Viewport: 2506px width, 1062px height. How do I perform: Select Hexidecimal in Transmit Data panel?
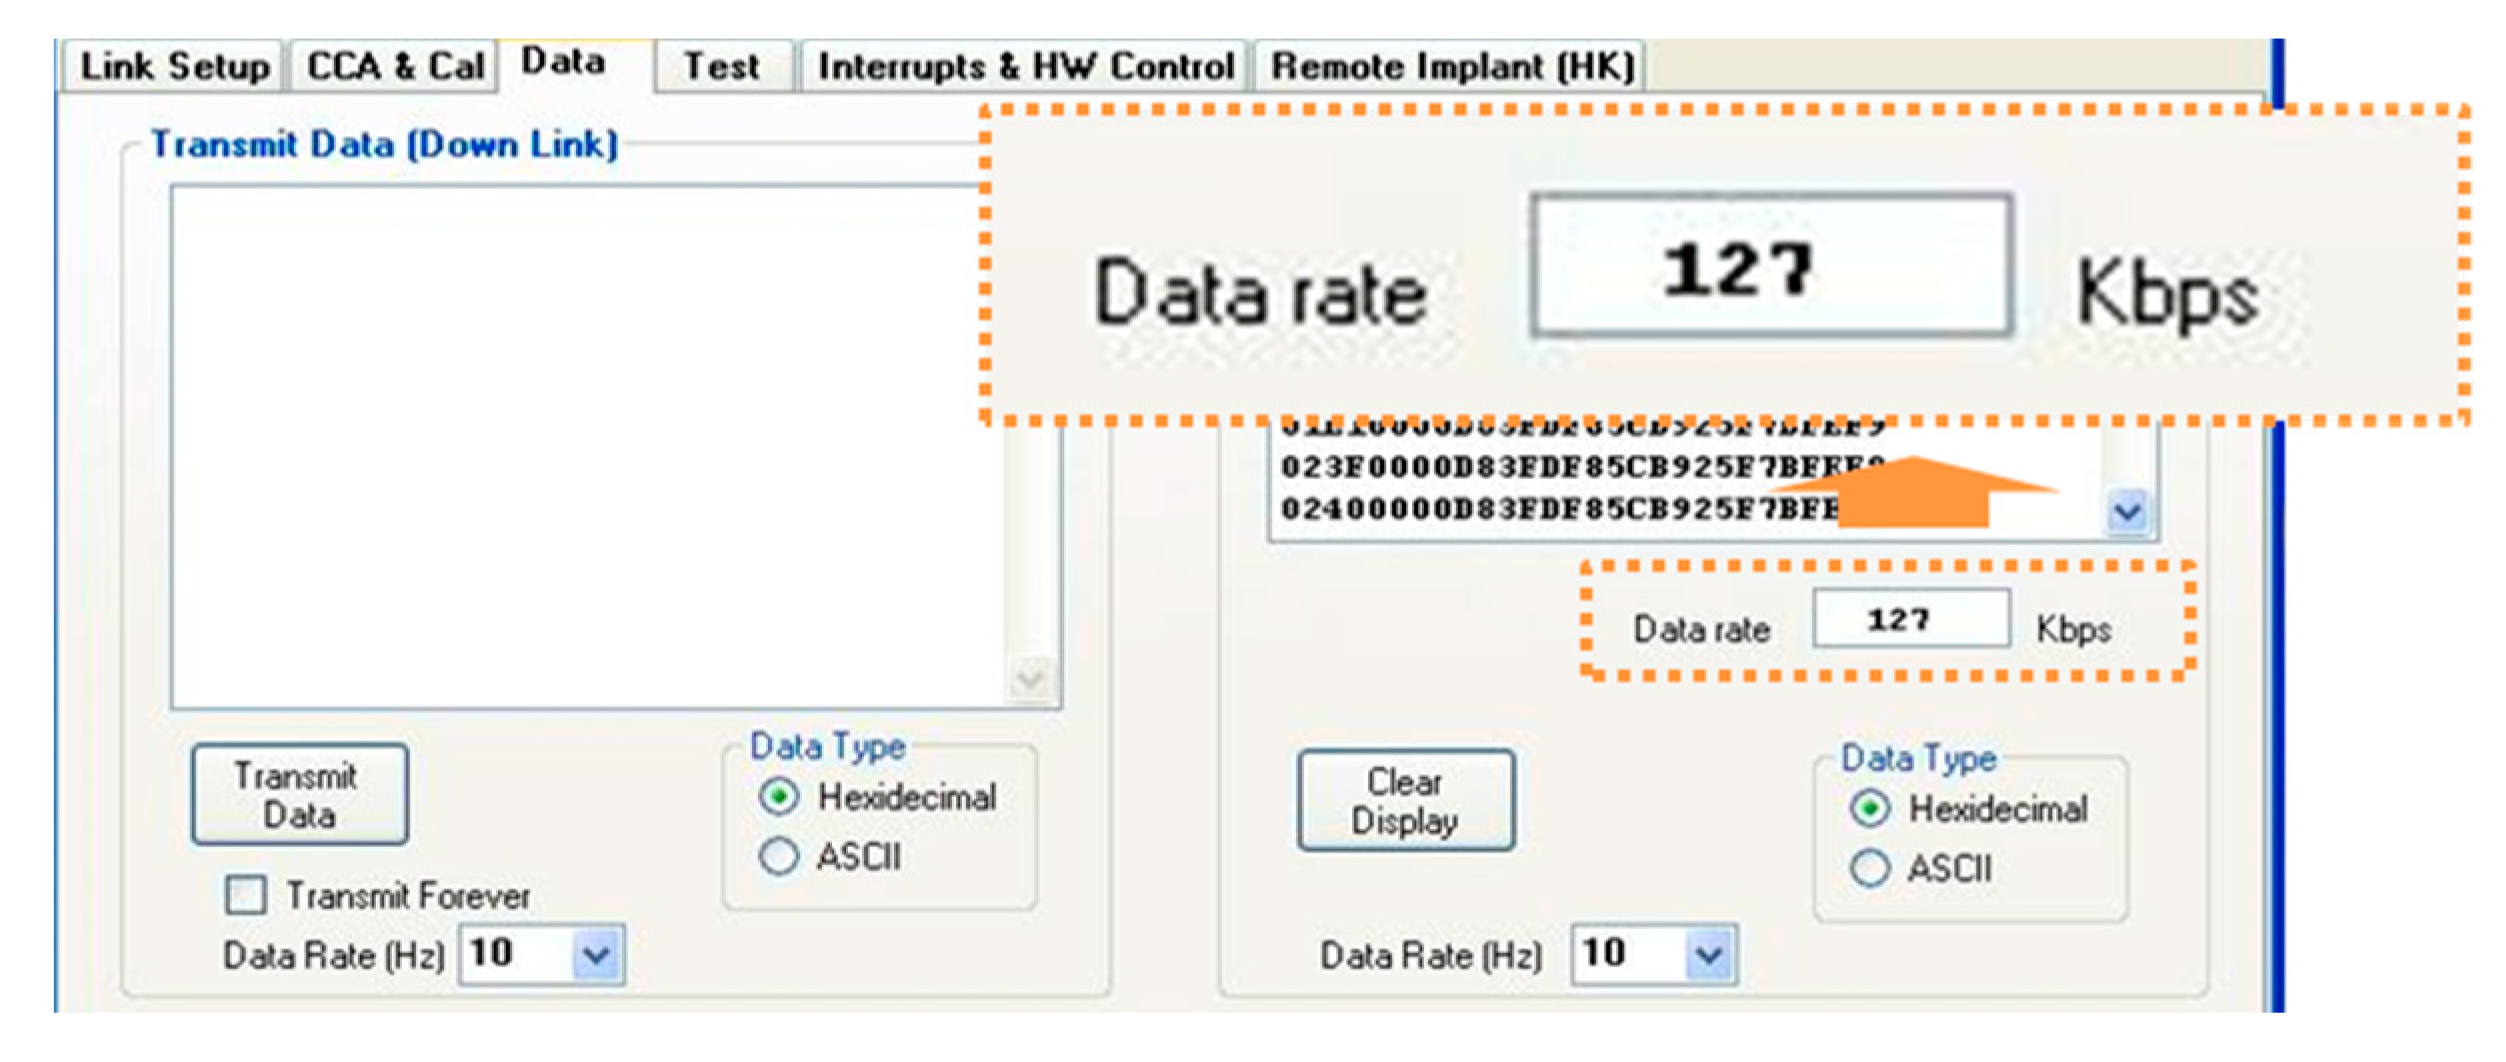pos(779,798)
